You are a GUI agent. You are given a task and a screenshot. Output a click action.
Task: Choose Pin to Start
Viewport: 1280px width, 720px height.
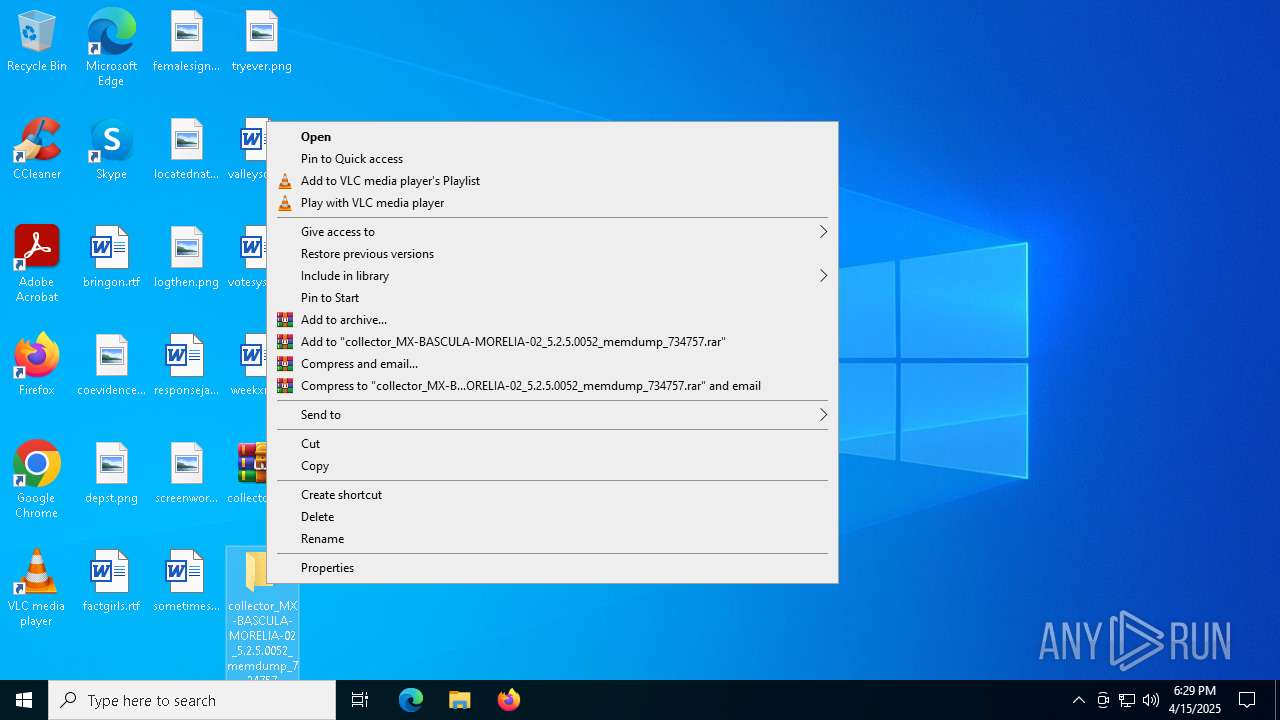(552, 298)
